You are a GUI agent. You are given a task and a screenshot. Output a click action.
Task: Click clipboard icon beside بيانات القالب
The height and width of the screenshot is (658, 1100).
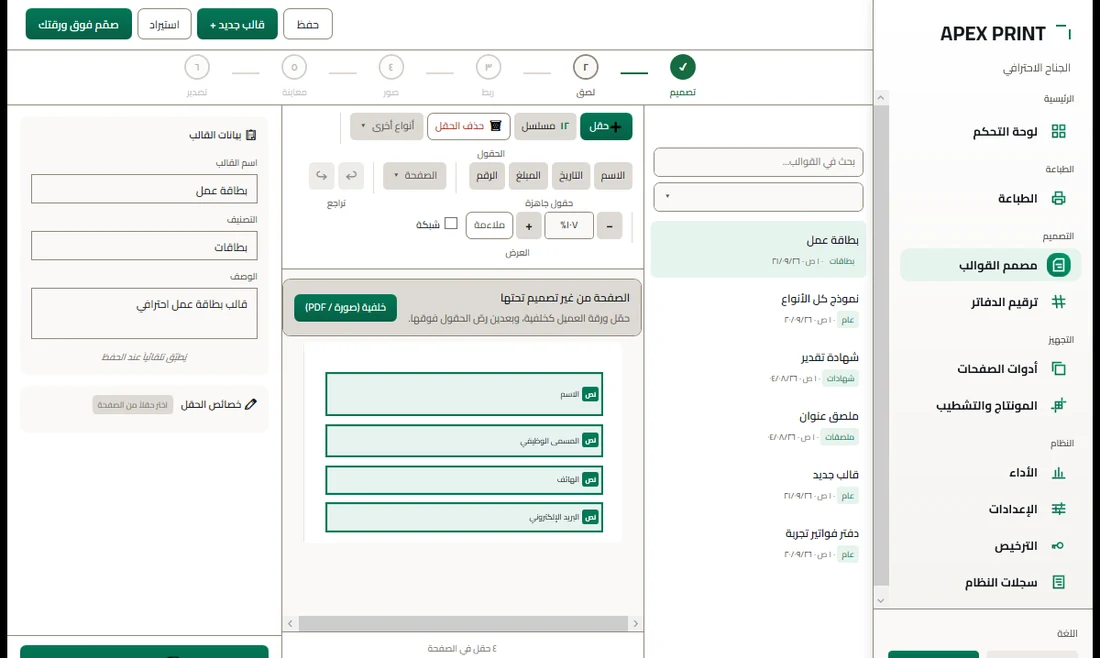(x=251, y=135)
